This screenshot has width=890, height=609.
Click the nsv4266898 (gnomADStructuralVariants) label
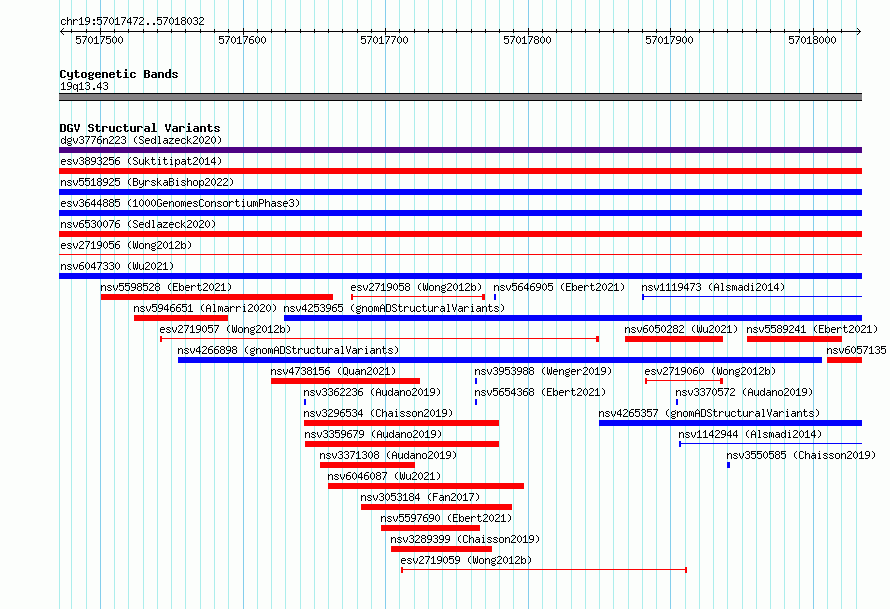288,350
